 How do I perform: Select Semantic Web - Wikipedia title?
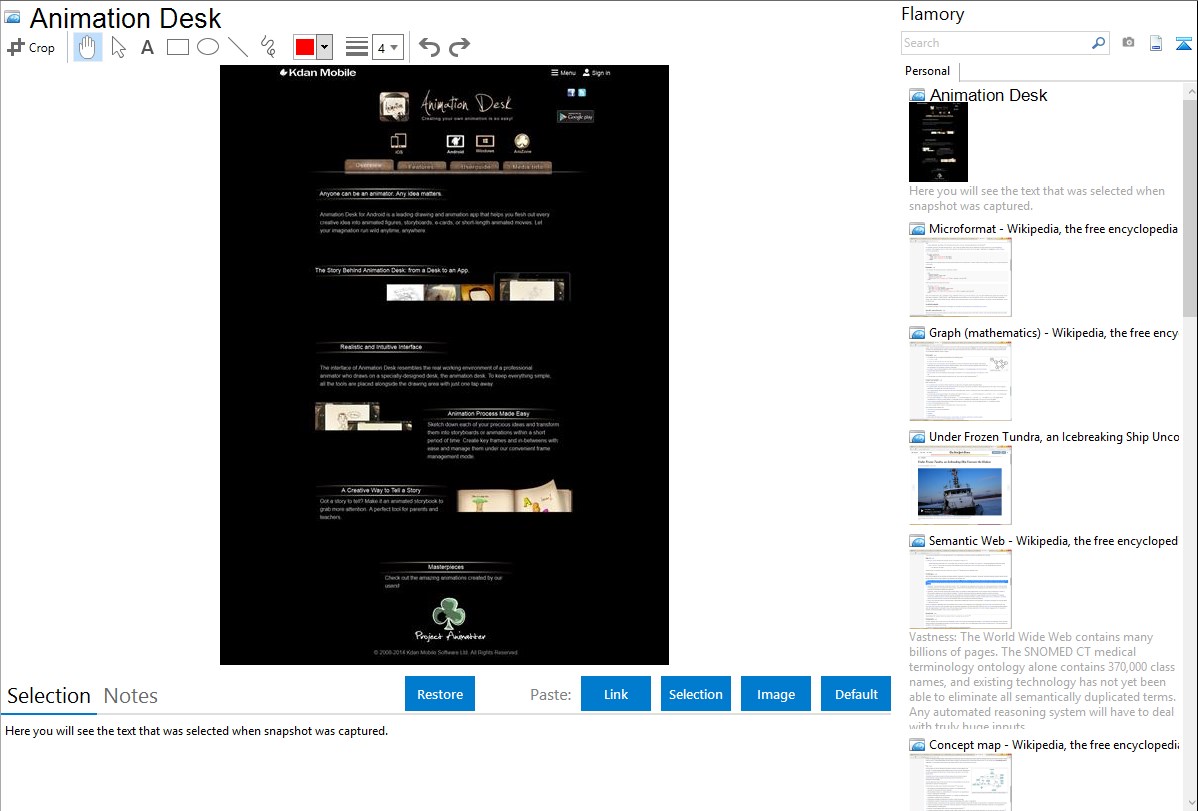pos(1053,540)
